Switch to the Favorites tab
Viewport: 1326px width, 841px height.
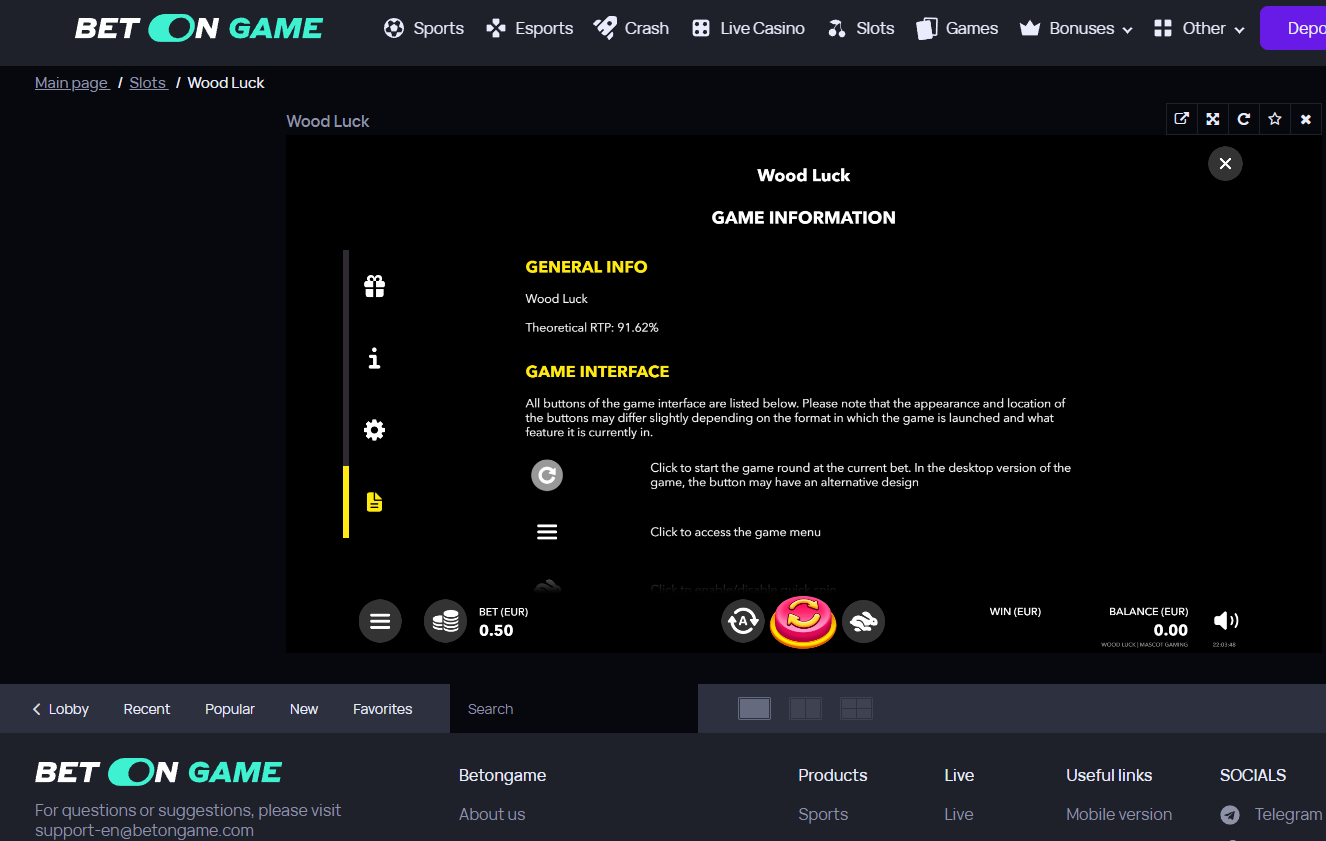pyautogui.click(x=382, y=709)
